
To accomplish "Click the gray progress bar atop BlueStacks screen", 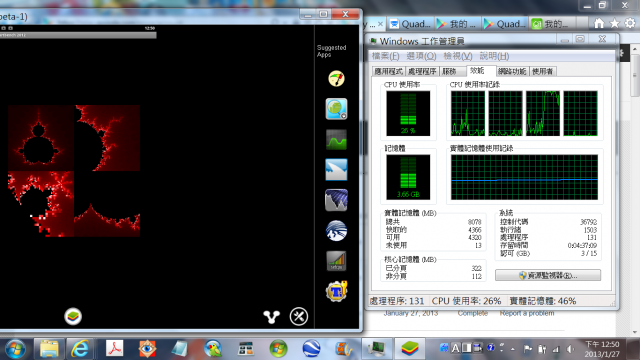I will 78,35.
